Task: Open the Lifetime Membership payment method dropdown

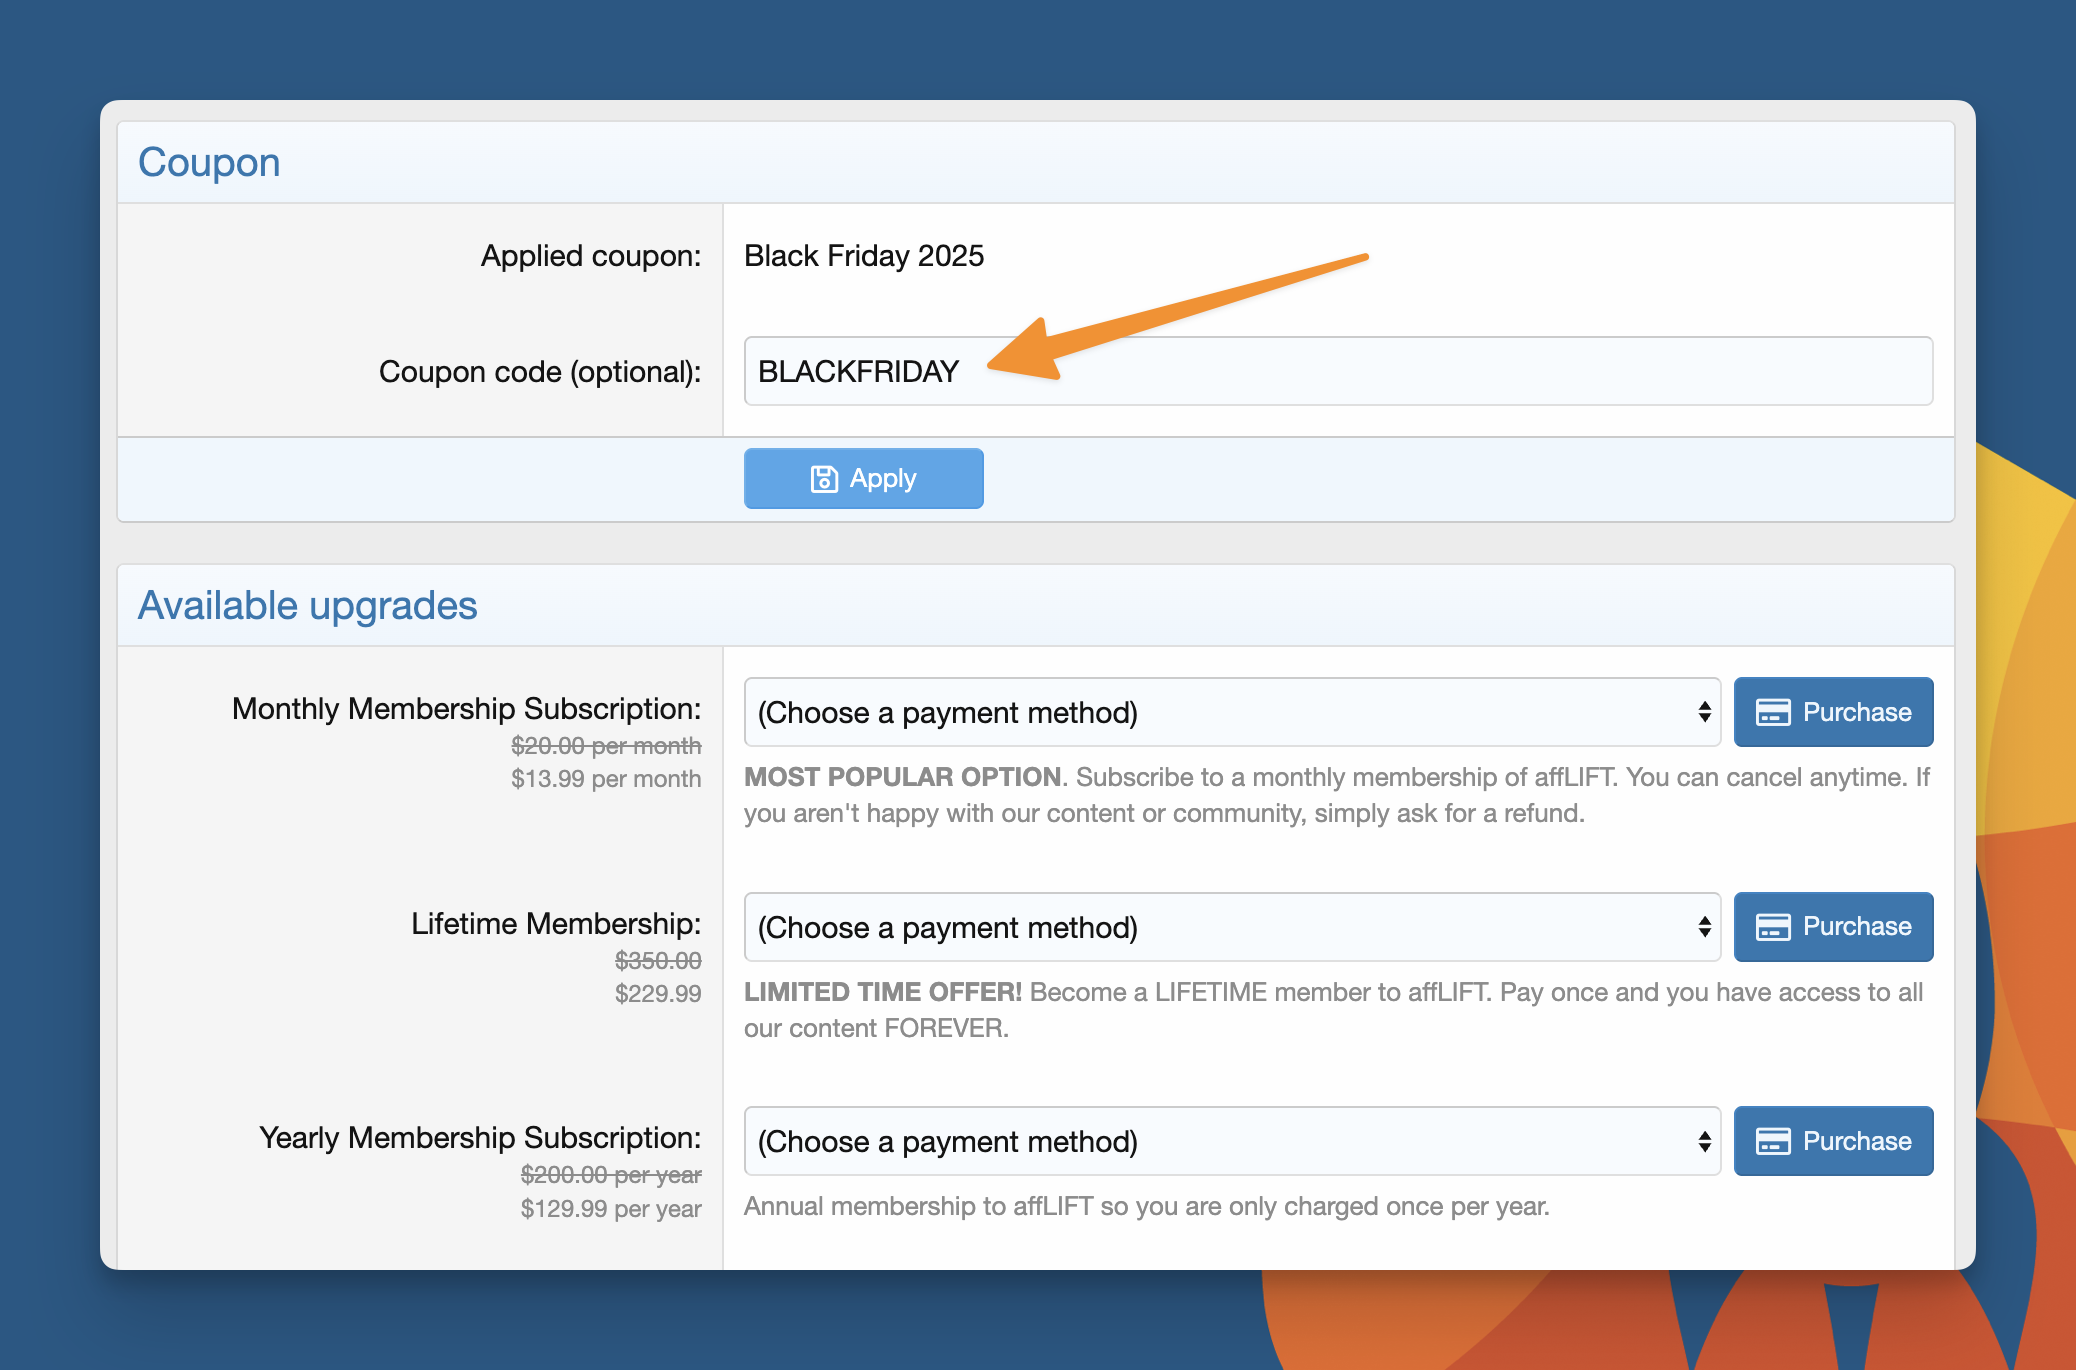Action: tap(1230, 927)
